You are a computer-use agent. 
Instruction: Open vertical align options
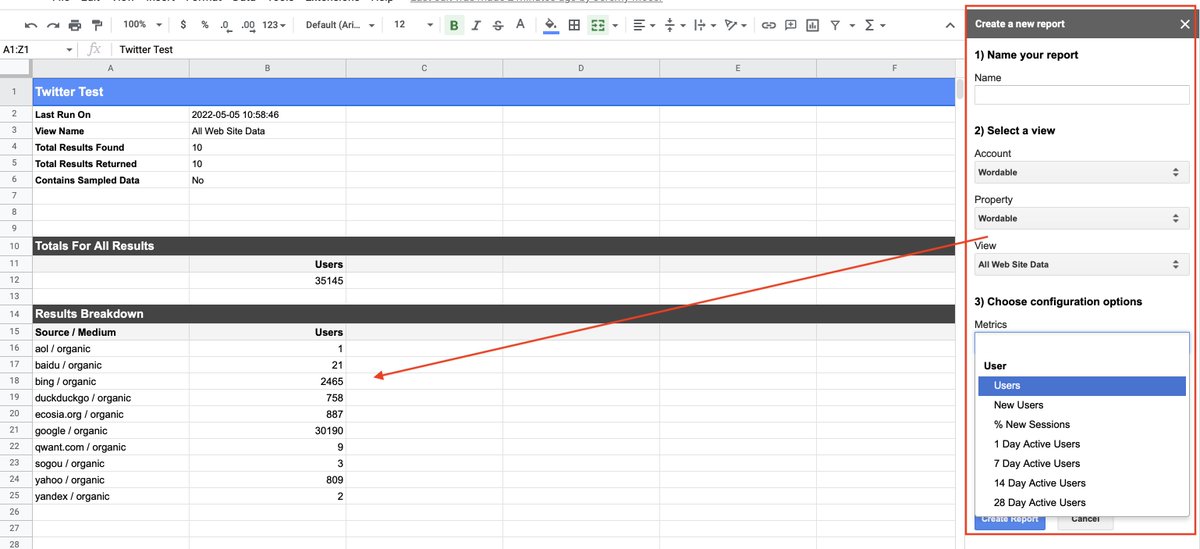(x=673, y=24)
